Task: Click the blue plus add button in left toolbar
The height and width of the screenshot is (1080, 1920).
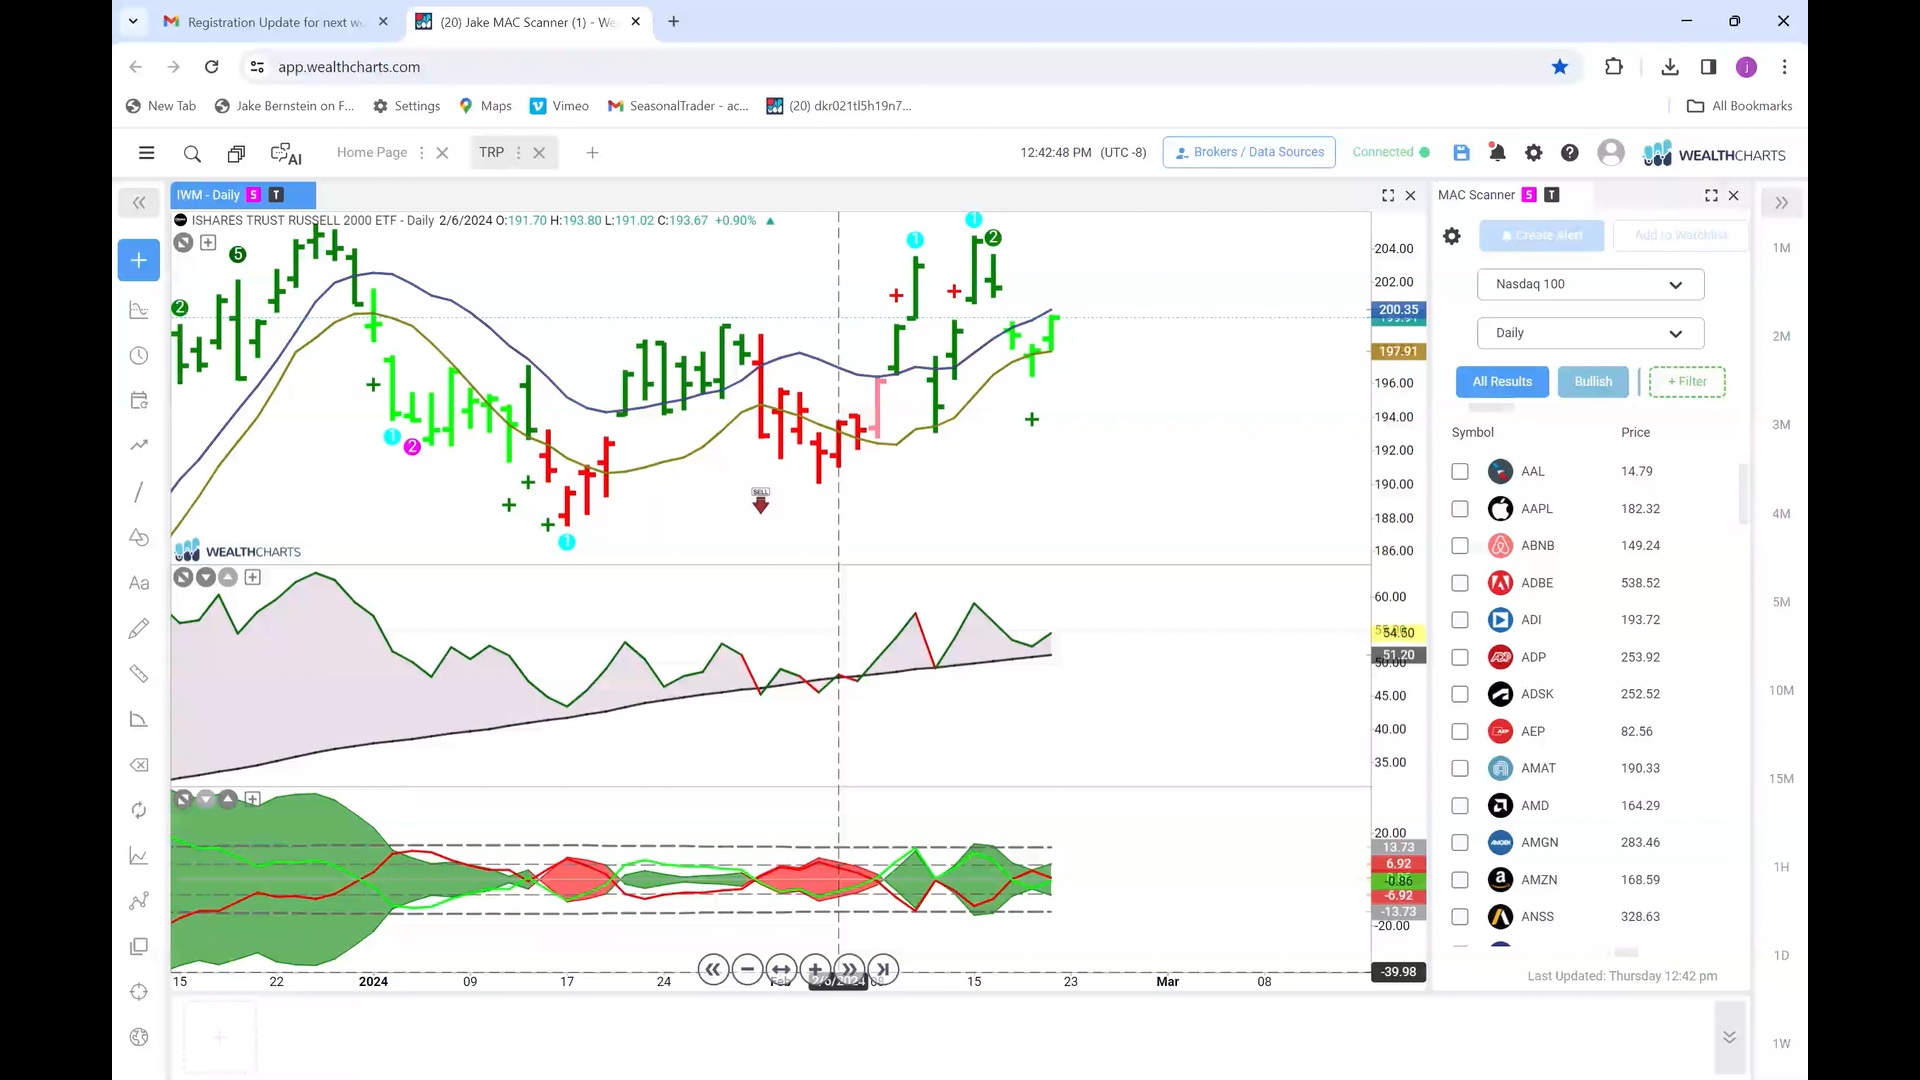Action: 139,260
